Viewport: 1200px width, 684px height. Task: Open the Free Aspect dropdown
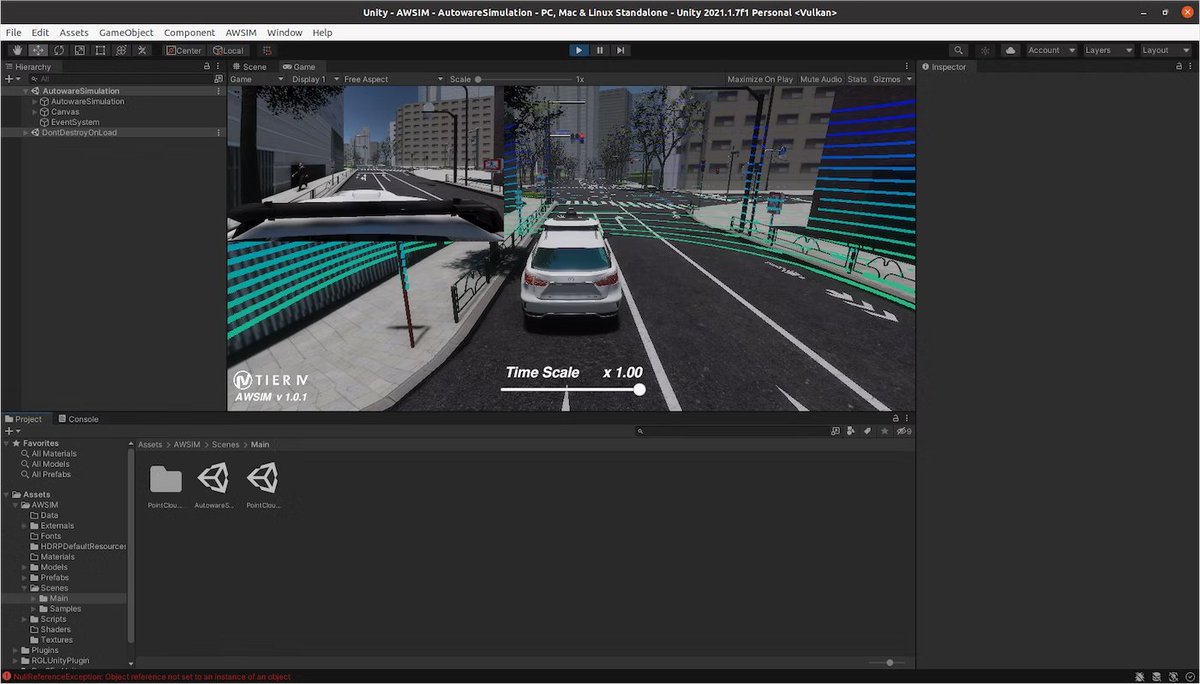click(394, 79)
